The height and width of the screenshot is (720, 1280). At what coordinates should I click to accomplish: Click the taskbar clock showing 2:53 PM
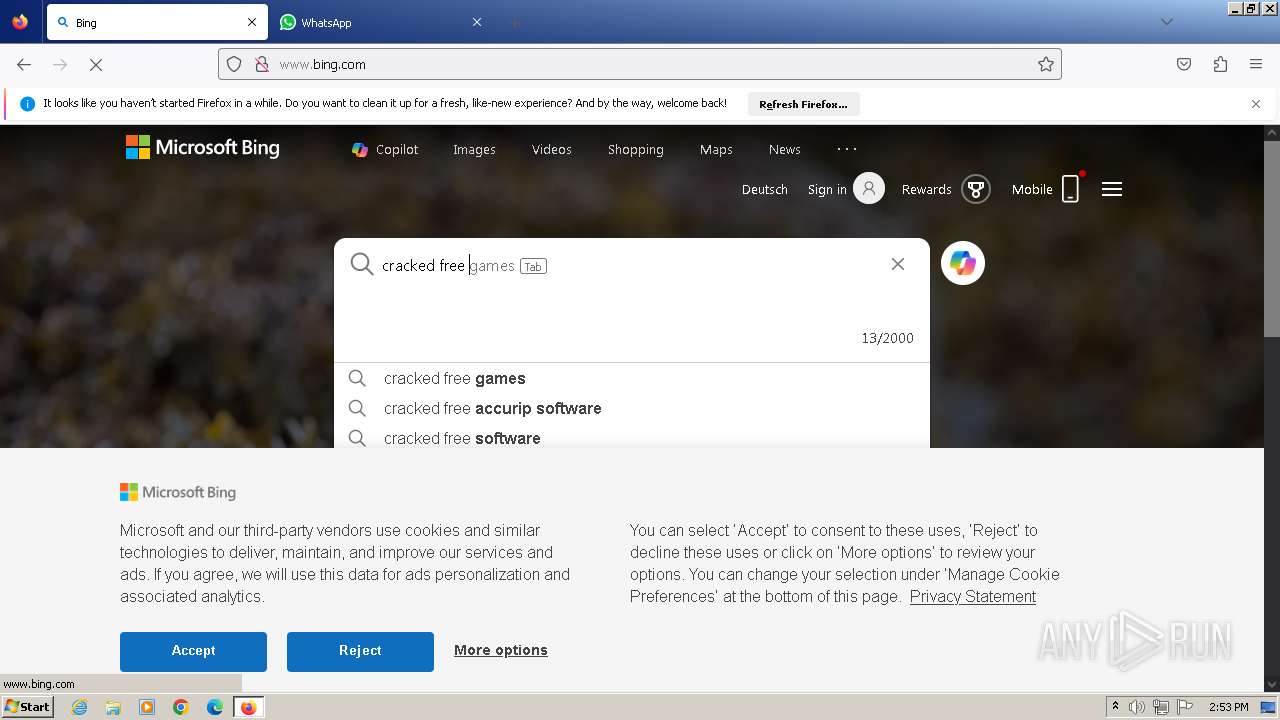(x=1229, y=707)
